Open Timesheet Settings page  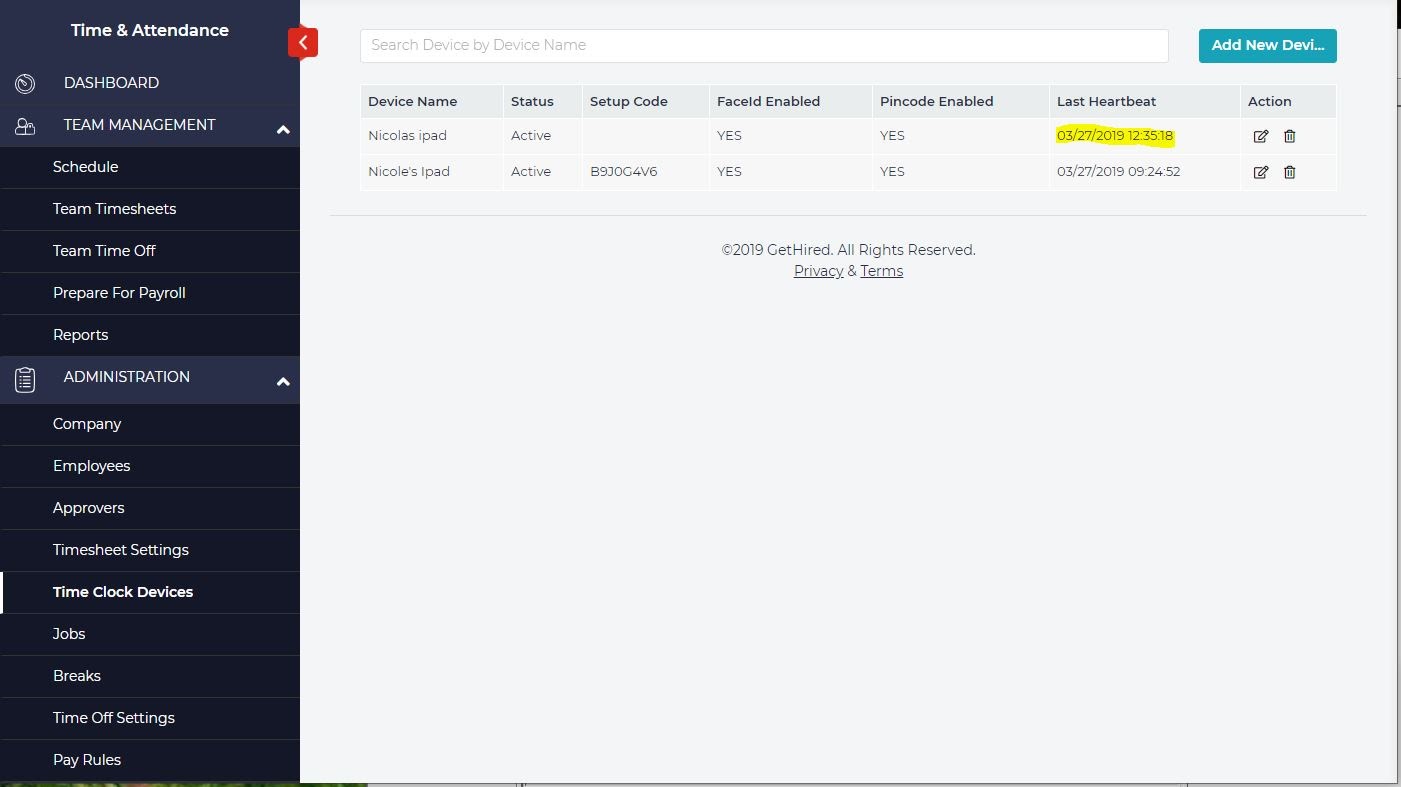click(x=120, y=550)
